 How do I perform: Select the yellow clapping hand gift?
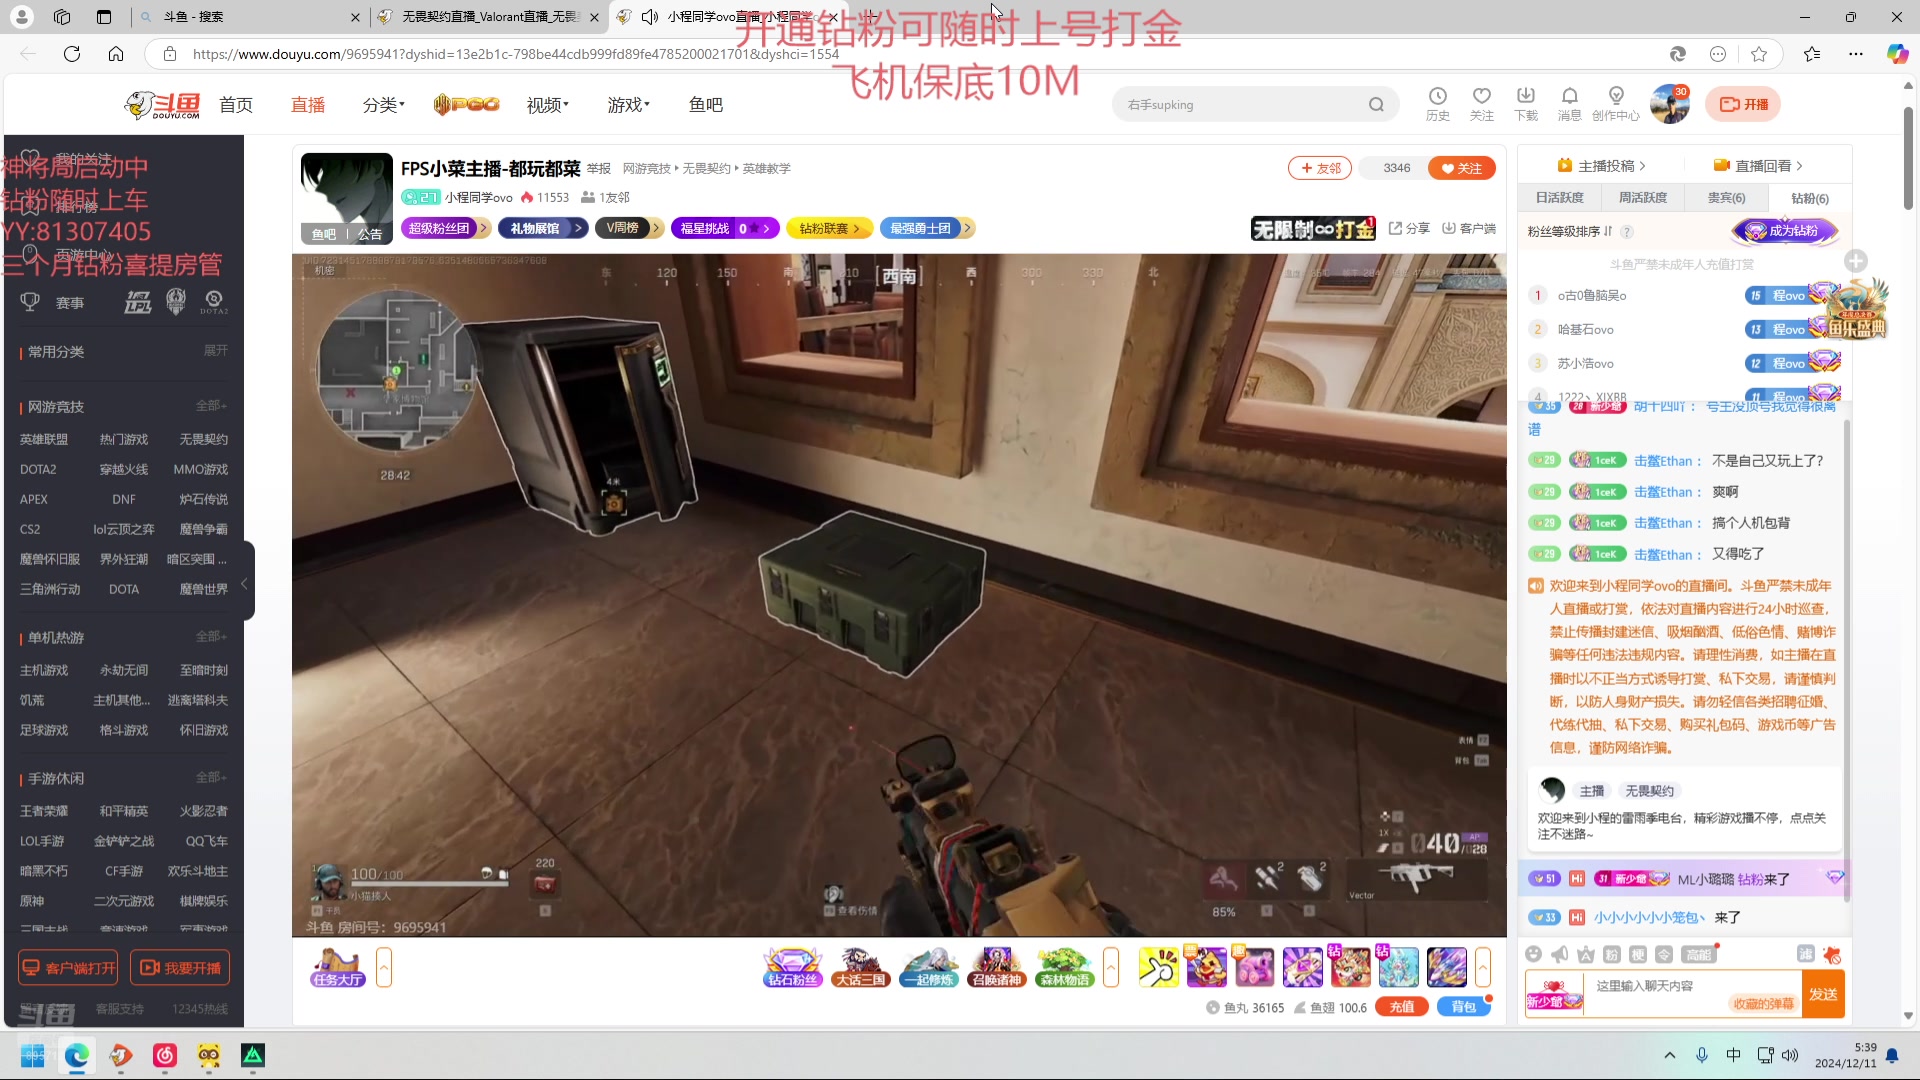coord(1158,967)
